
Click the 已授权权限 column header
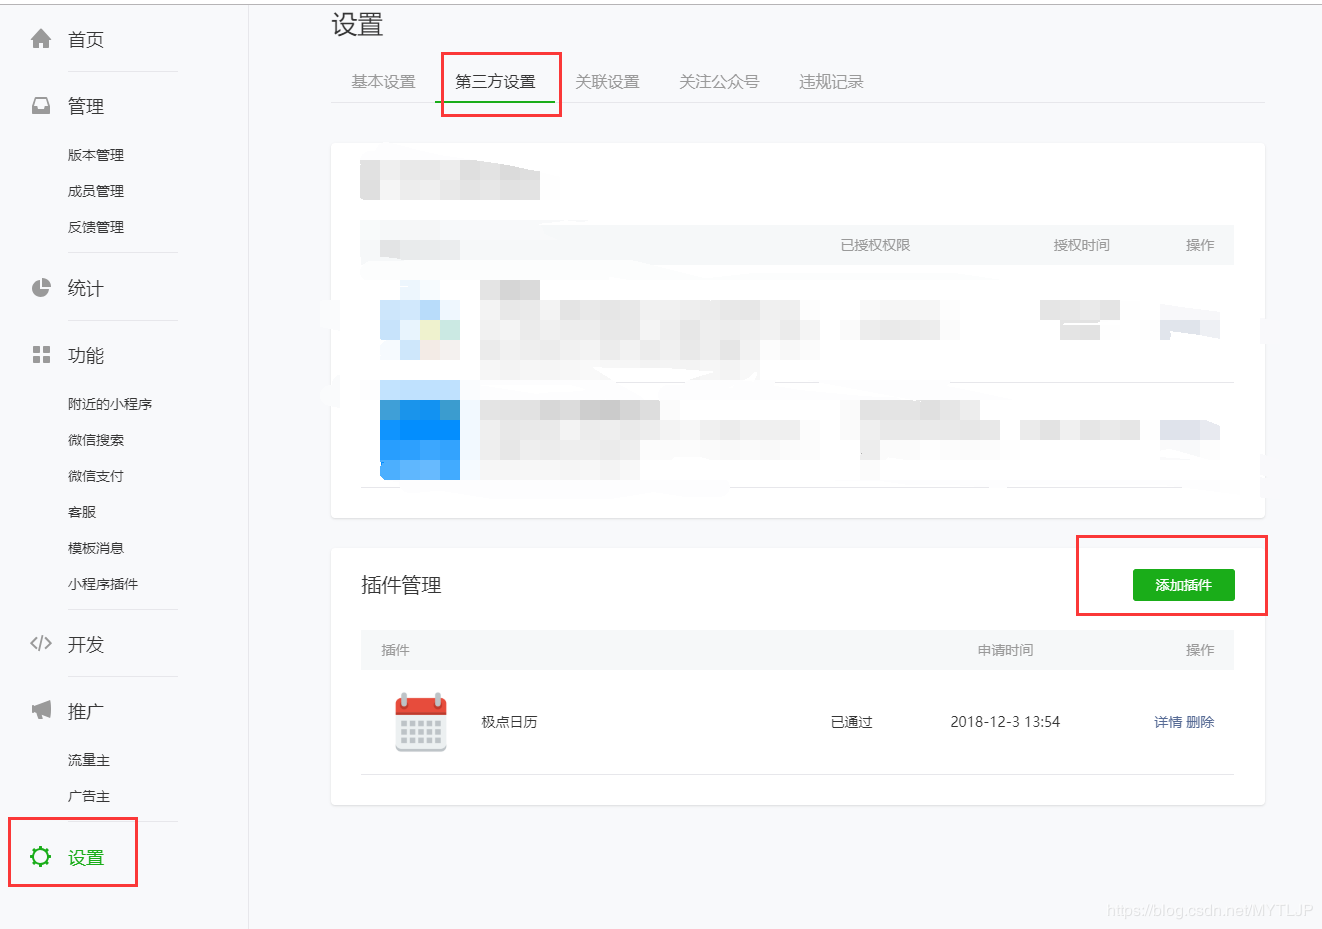pos(875,245)
